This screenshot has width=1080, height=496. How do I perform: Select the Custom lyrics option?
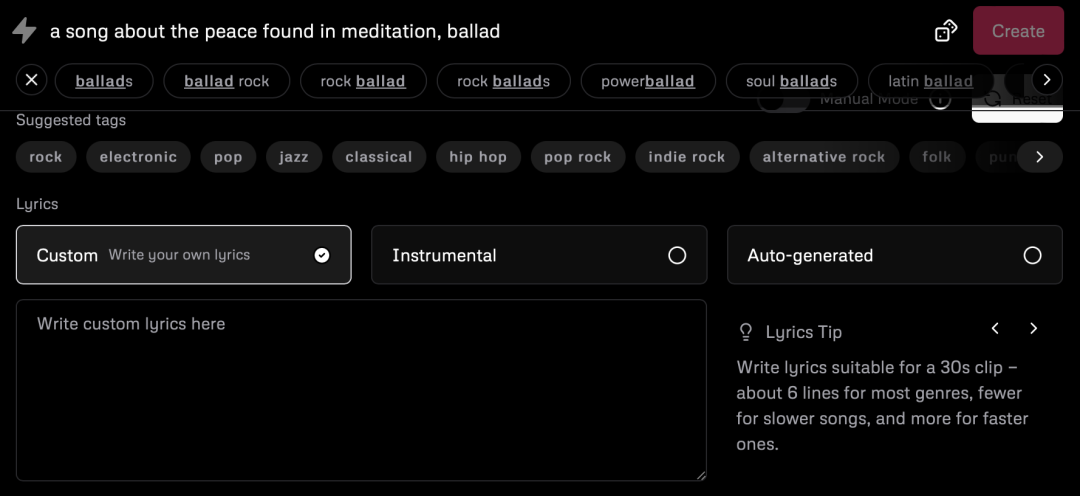[x=184, y=255]
